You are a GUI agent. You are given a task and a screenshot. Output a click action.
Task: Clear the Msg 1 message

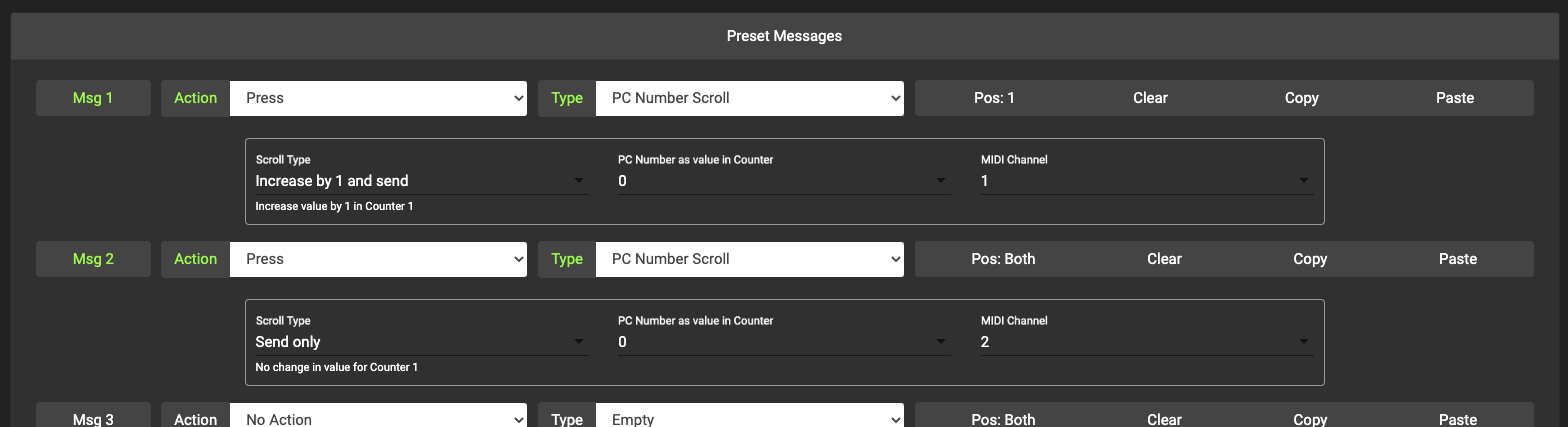(1150, 98)
